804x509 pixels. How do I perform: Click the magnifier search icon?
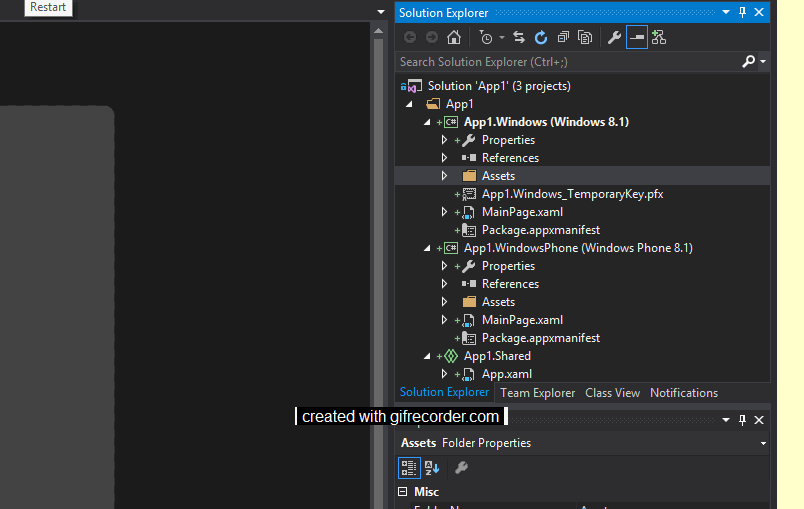pos(748,62)
